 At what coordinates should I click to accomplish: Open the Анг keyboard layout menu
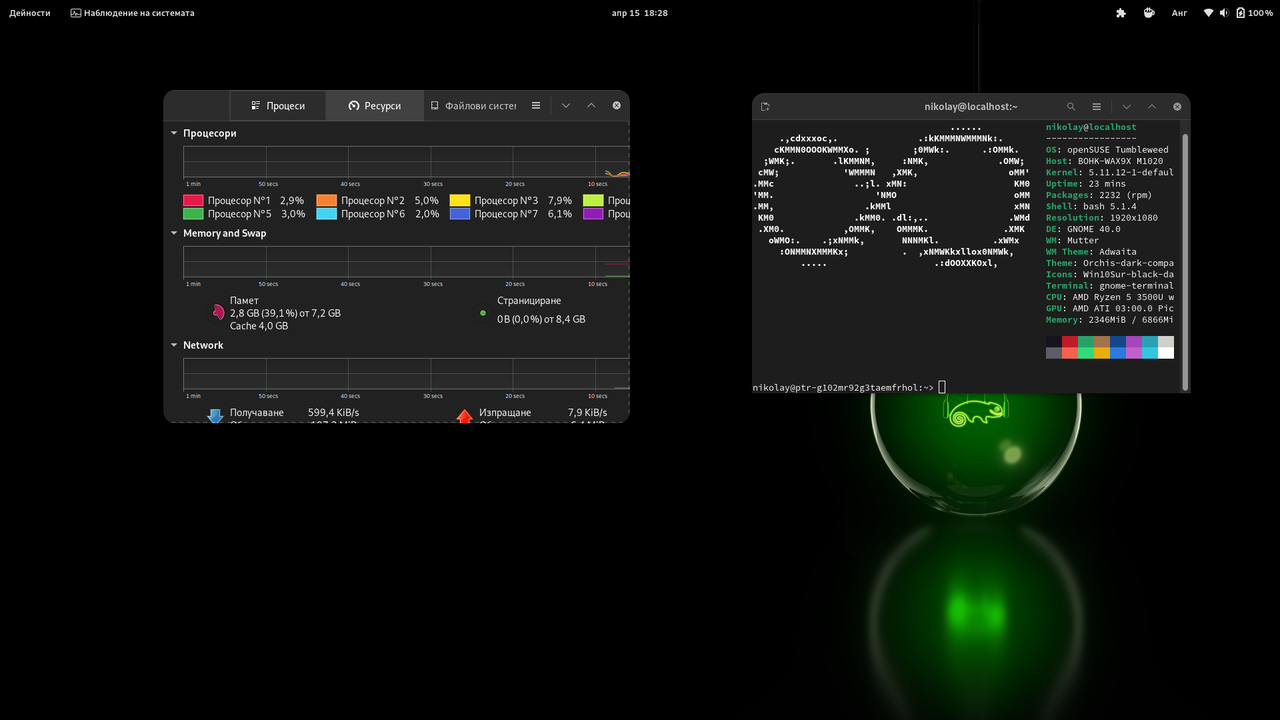click(1180, 13)
